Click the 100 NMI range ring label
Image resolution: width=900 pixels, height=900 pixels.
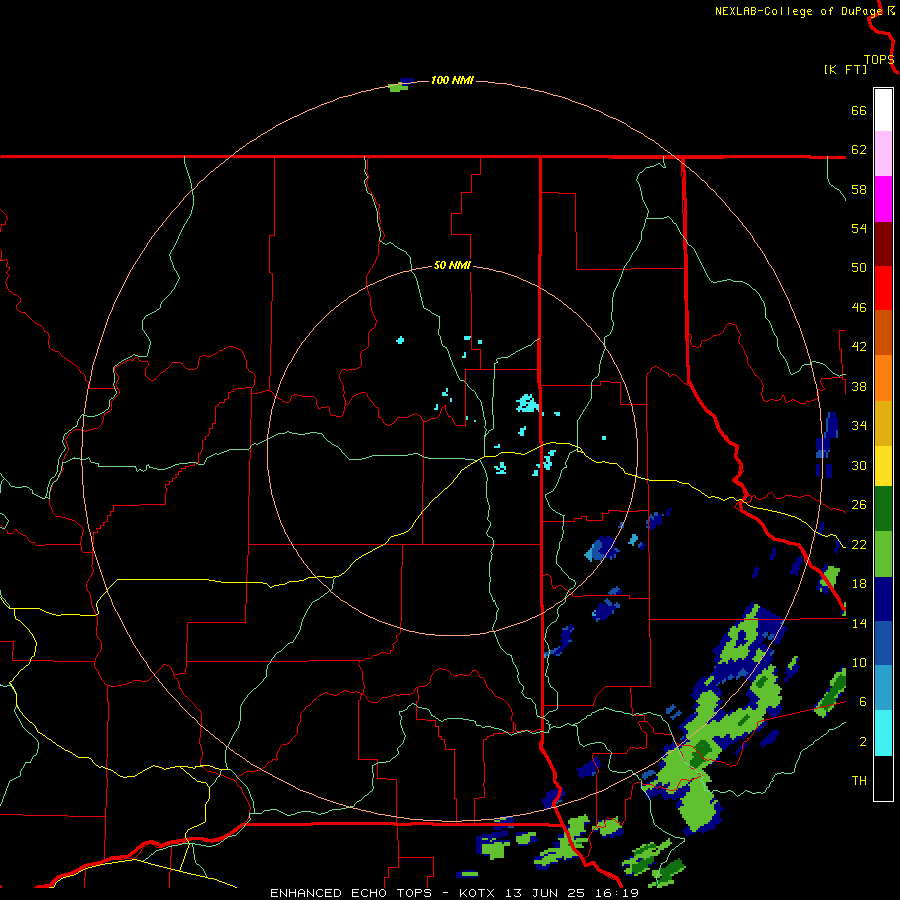pyautogui.click(x=452, y=80)
